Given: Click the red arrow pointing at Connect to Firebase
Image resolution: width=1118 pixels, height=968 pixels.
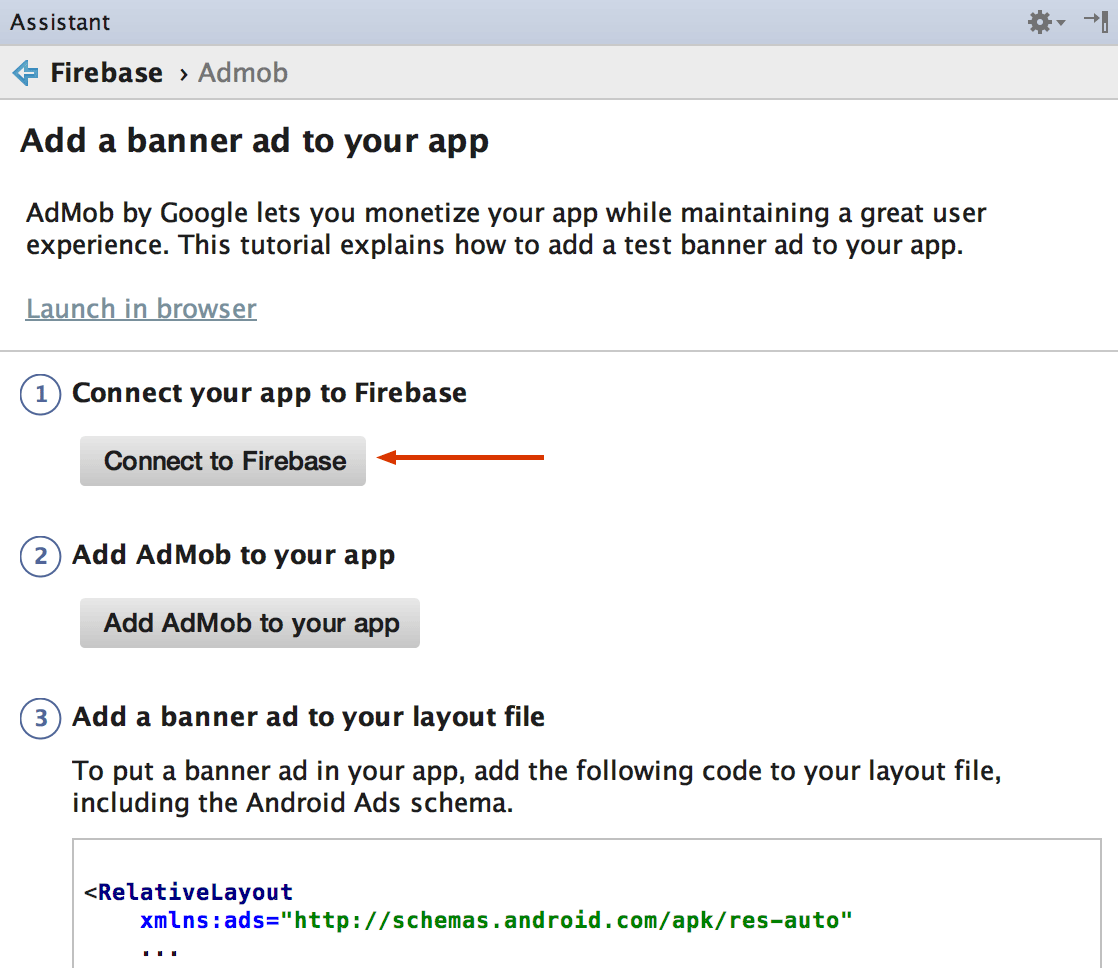Looking at the screenshot, I should pyautogui.click(x=461, y=458).
